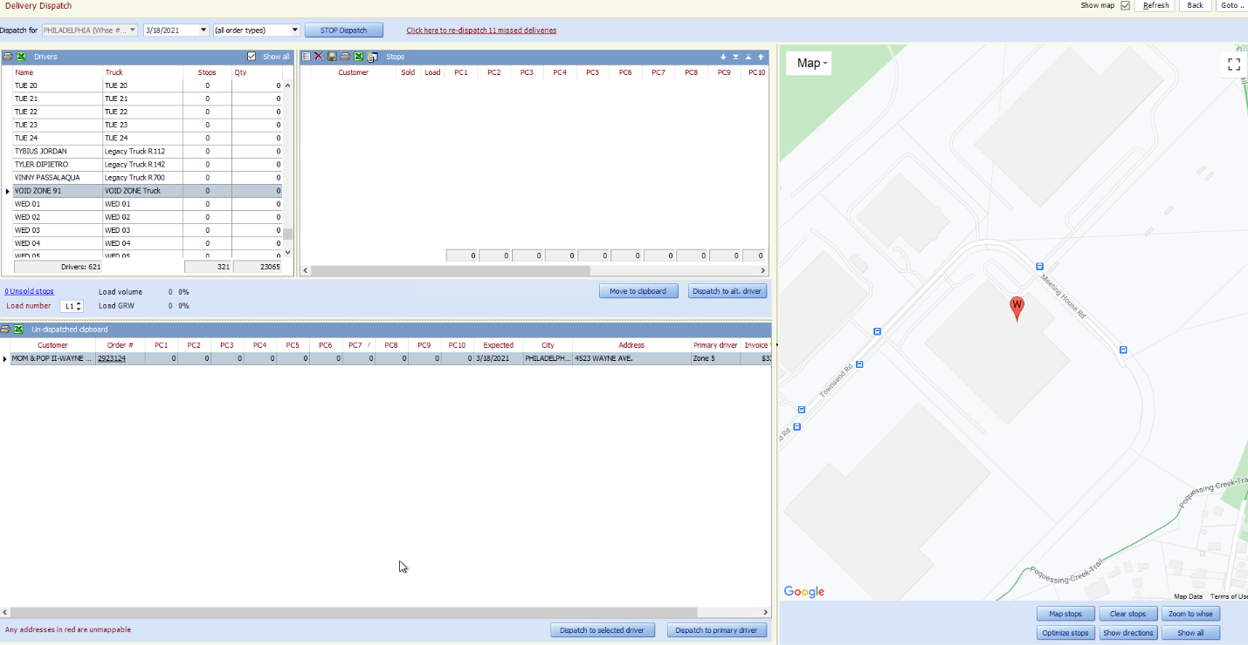The height and width of the screenshot is (645, 1248).
Task: Export Drivers list to Excel
Action: [20, 57]
